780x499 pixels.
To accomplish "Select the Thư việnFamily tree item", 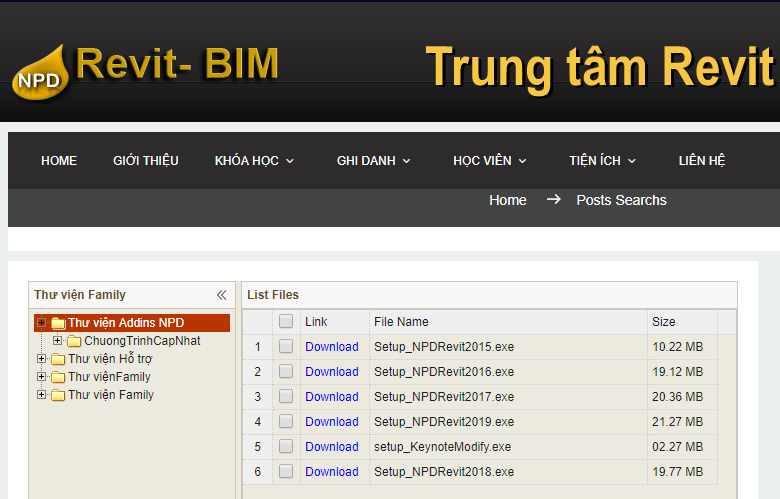I will coord(109,377).
